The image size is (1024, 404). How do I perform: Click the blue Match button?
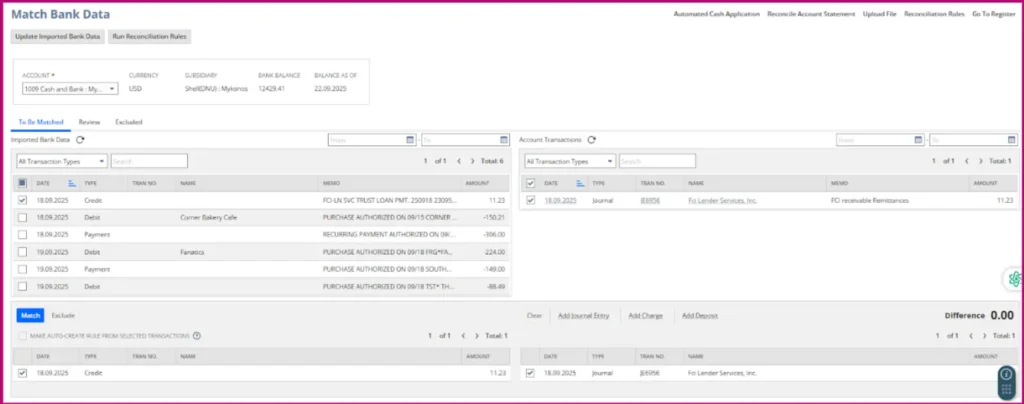point(30,315)
